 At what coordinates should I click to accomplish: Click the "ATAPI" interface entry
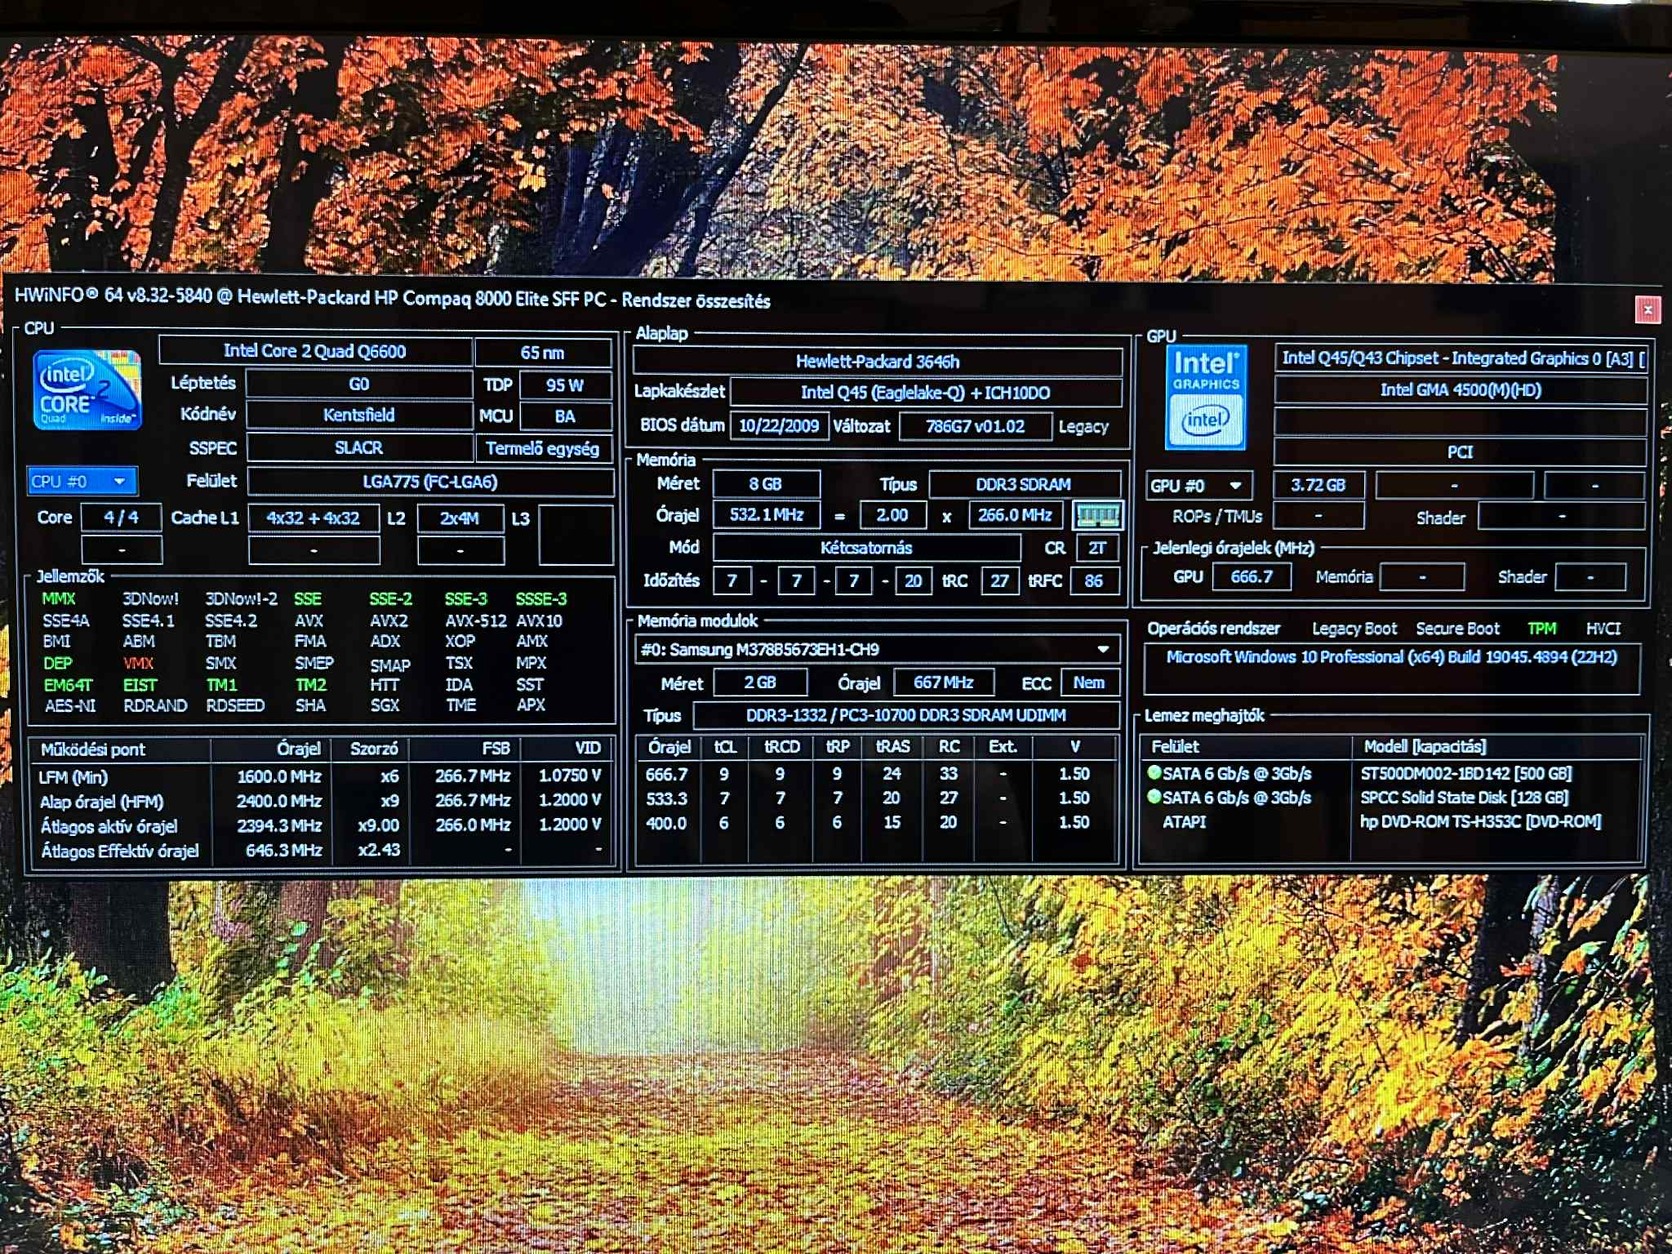point(1183,821)
